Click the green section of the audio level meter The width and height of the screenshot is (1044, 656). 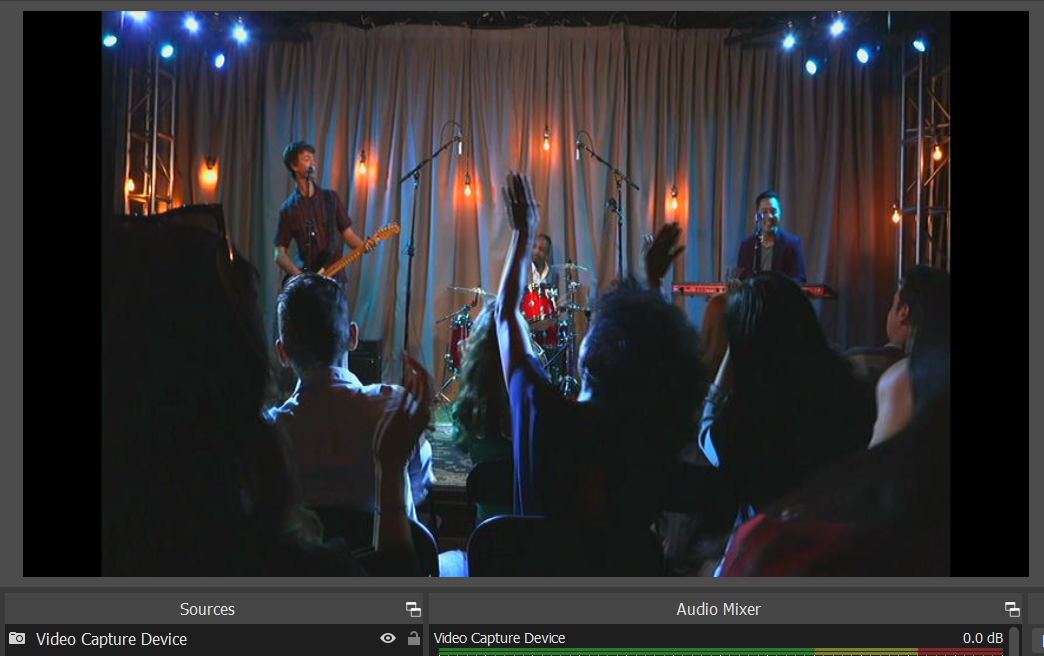(x=620, y=652)
